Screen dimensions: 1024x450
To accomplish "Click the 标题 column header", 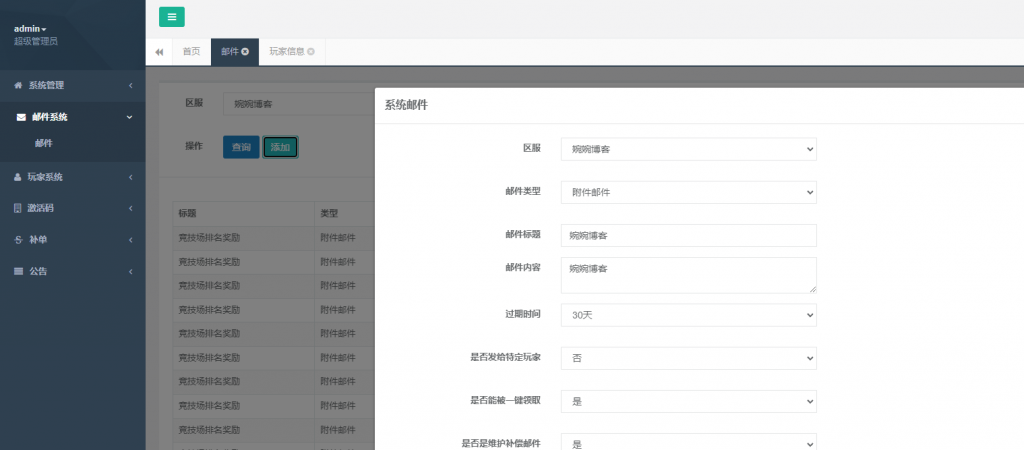I will coord(243,214).
